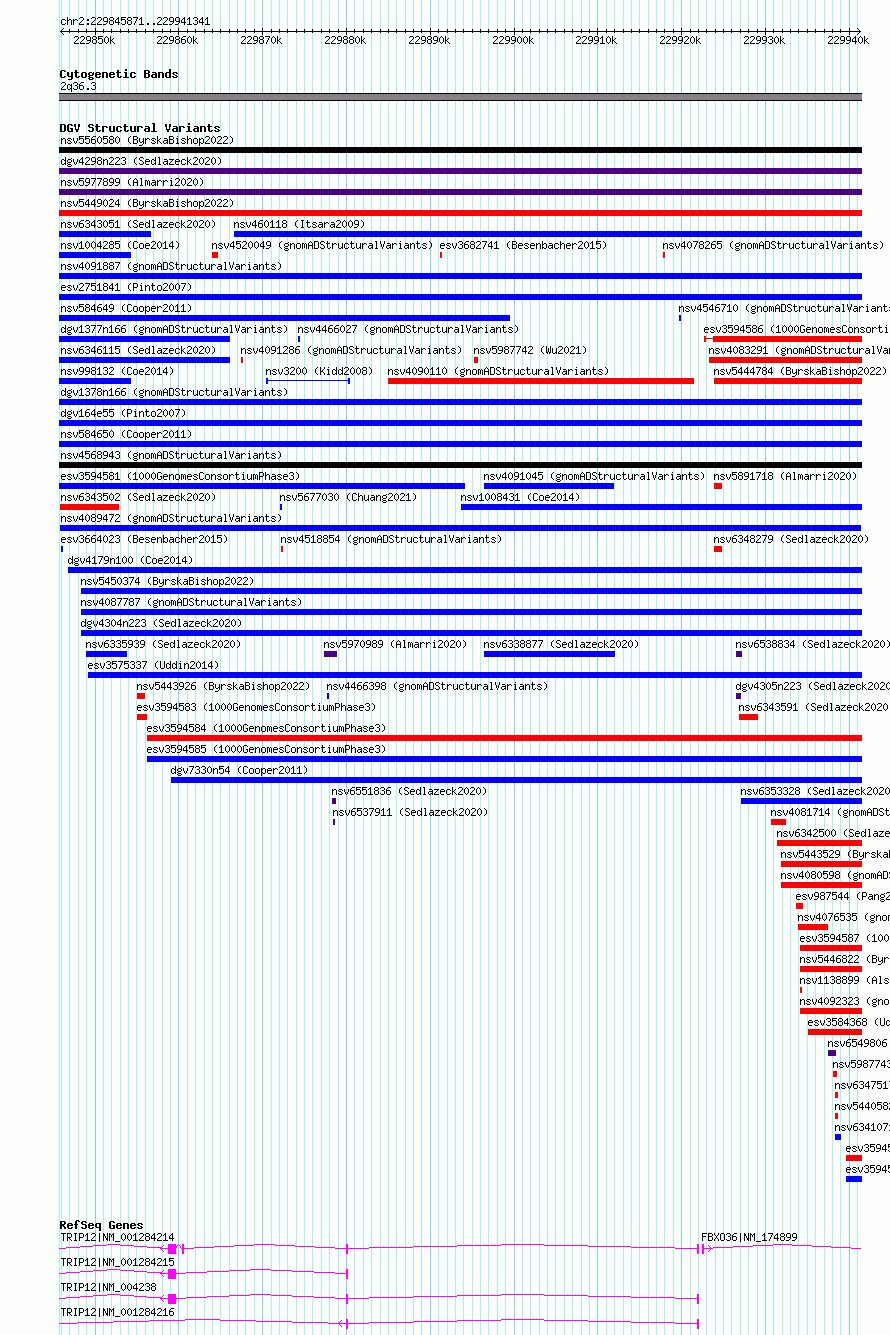
Task: Click the Cytogenetic Bands track title
Action: pyautogui.click(x=119, y=74)
